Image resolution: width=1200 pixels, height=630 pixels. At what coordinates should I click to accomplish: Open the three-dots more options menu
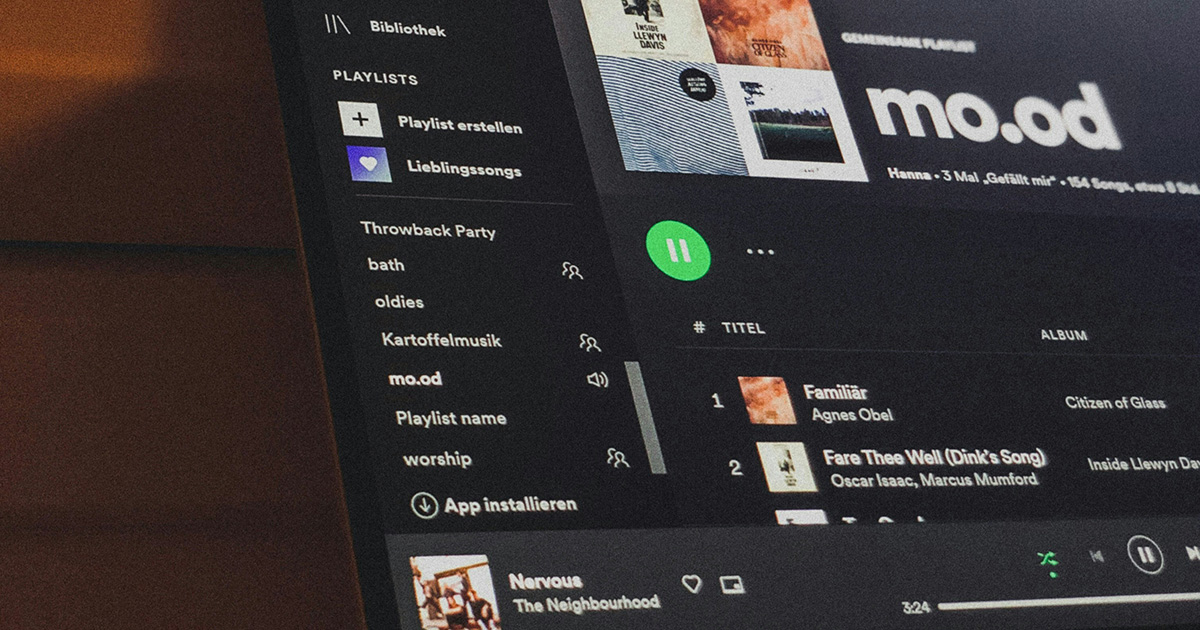tap(760, 251)
